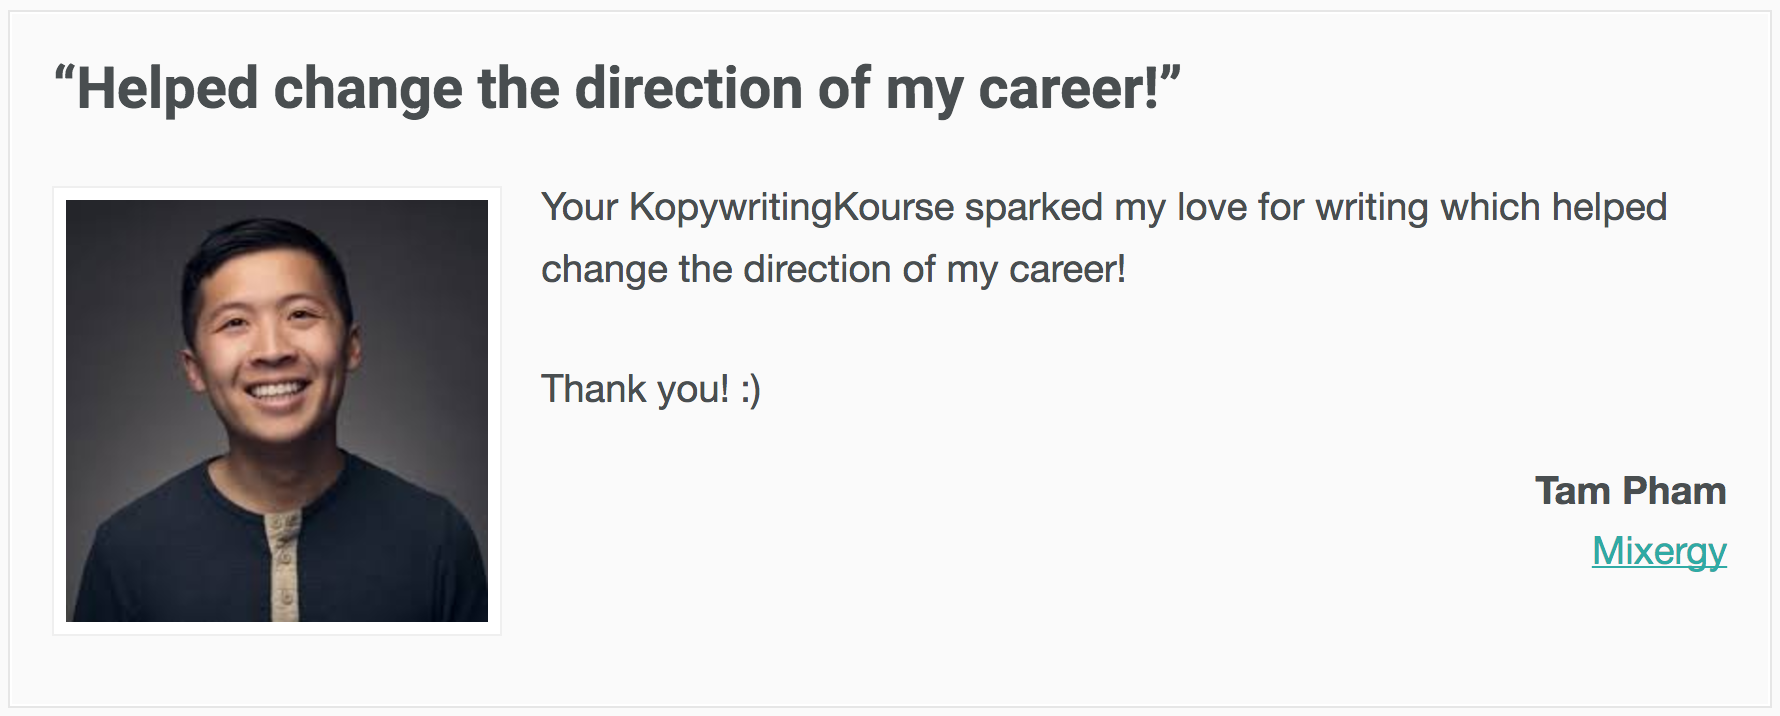
Task: Open the Mixergy link
Action: (1659, 551)
